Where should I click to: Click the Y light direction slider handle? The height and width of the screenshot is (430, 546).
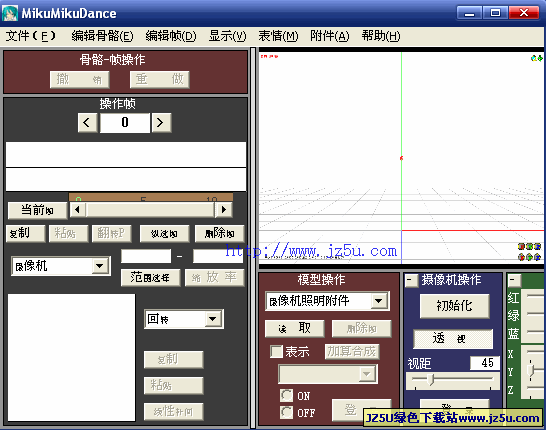point(530,370)
